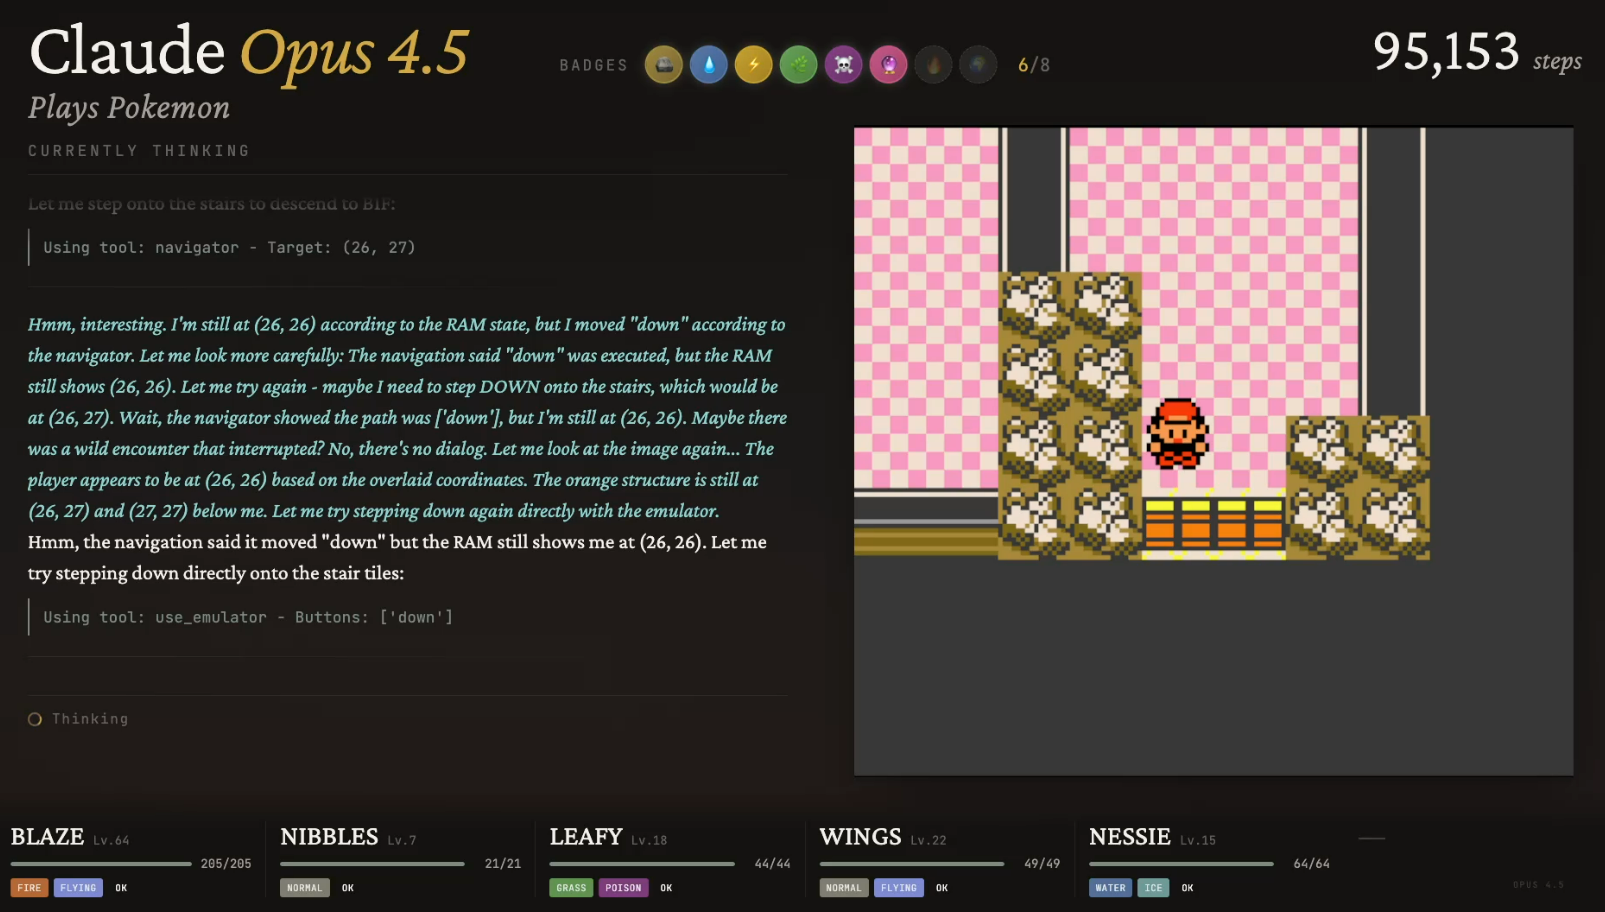Click the purple skull Soul Badge
The height and width of the screenshot is (912, 1605).
tap(844, 65)
